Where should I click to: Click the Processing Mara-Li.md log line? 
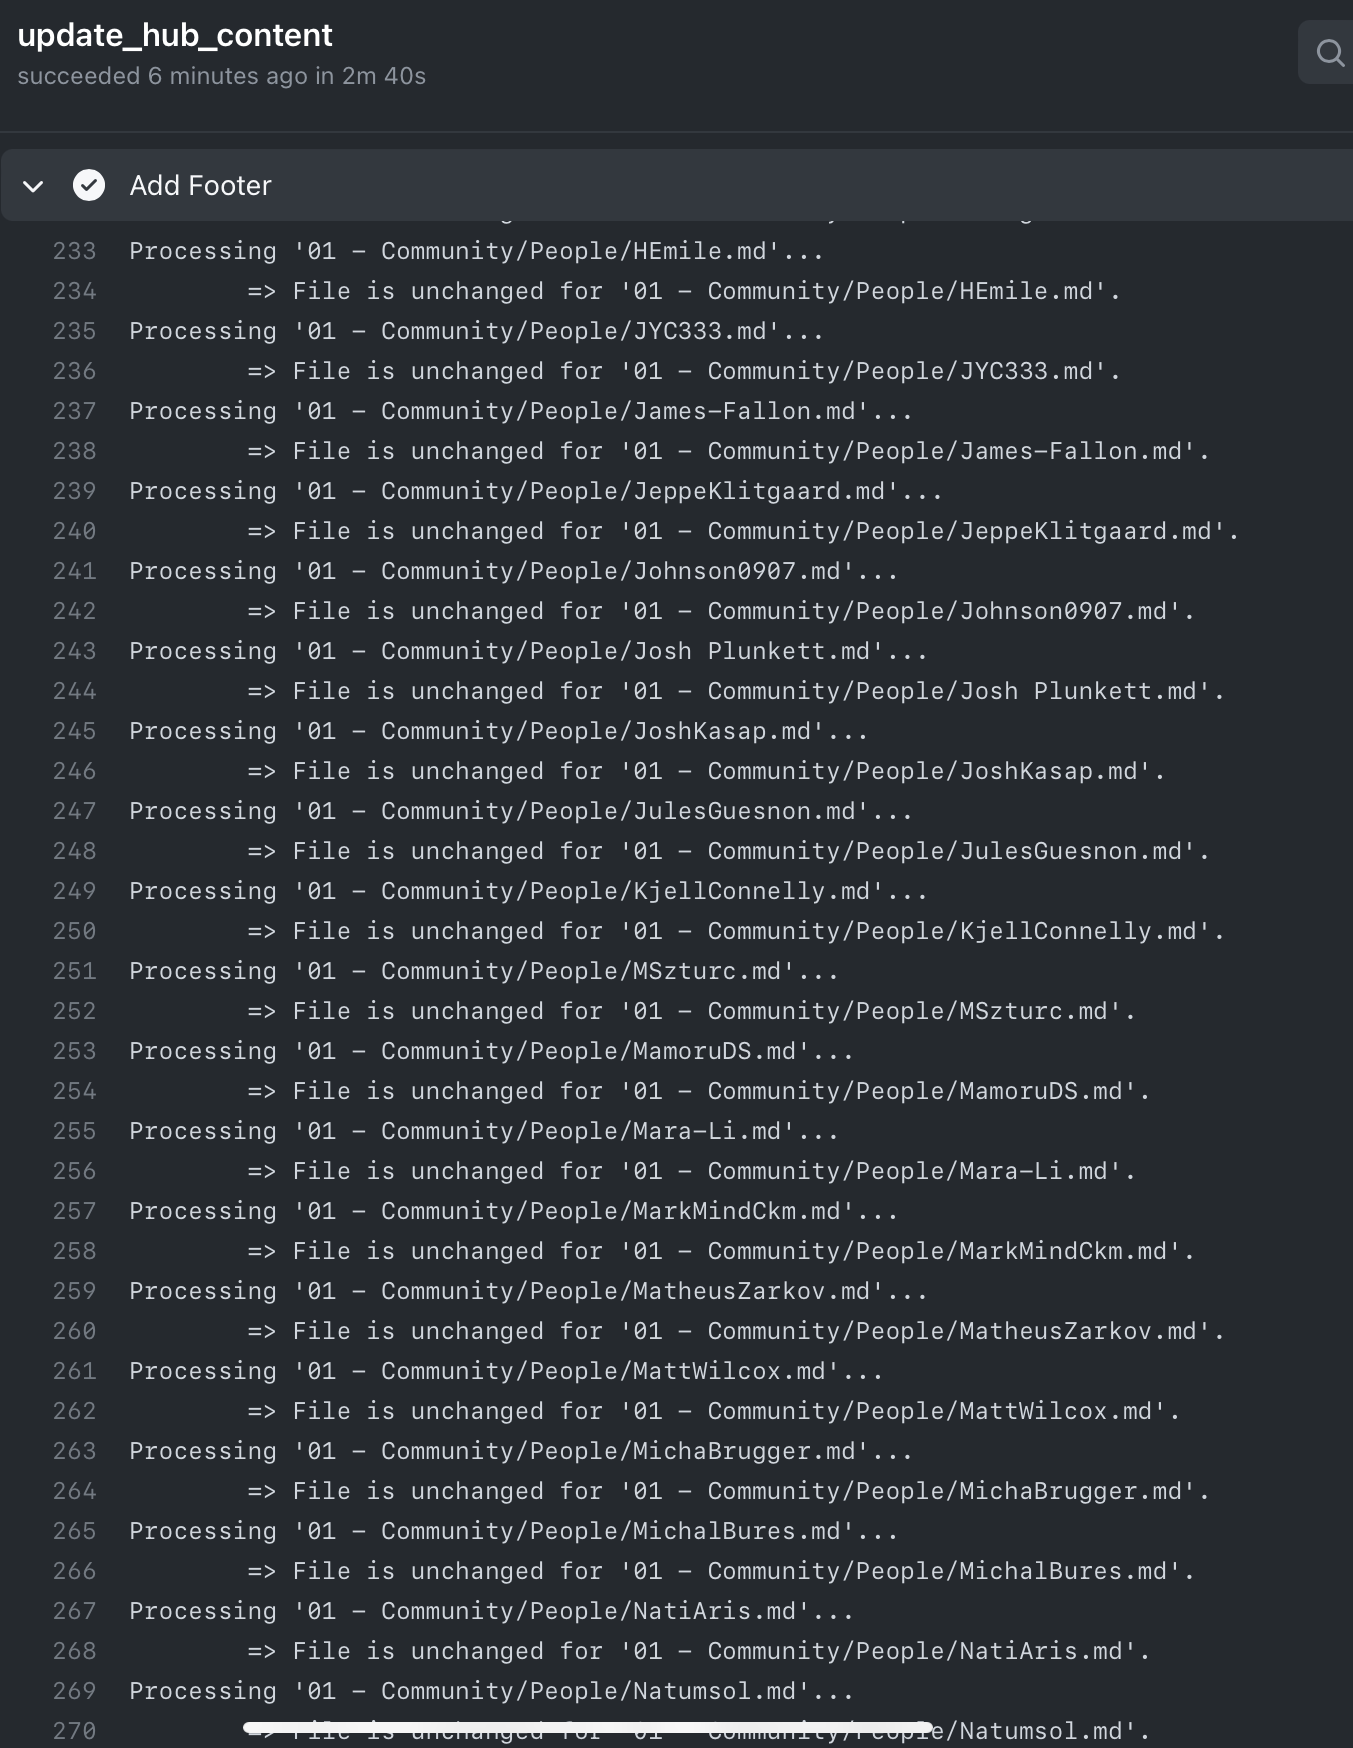point(482,1131)
